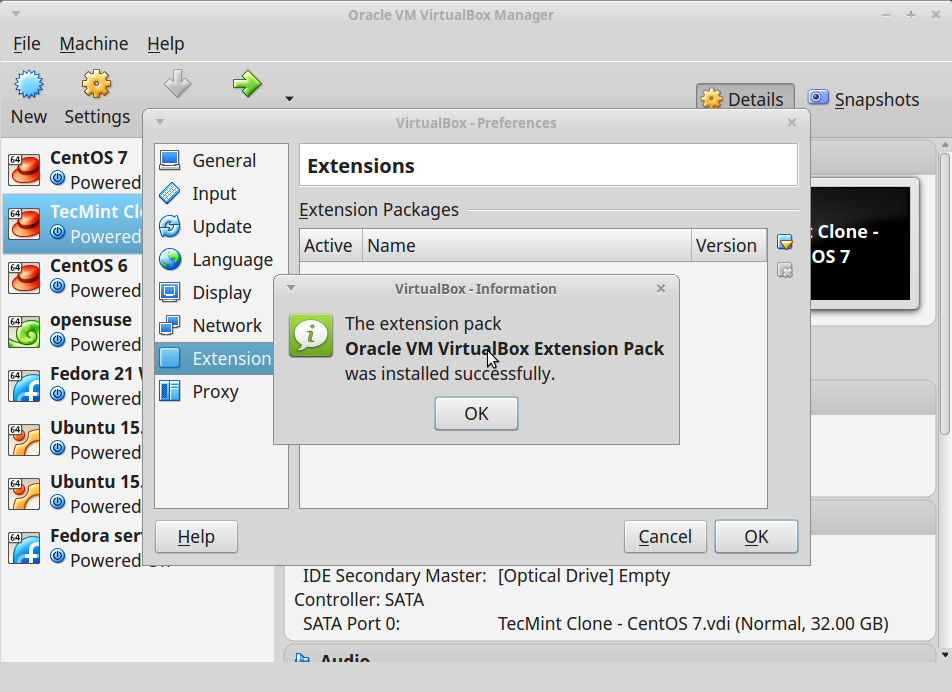Click OK in the Preferences dialog
This screenshot has height=692, width=952.
pos(756,537)
